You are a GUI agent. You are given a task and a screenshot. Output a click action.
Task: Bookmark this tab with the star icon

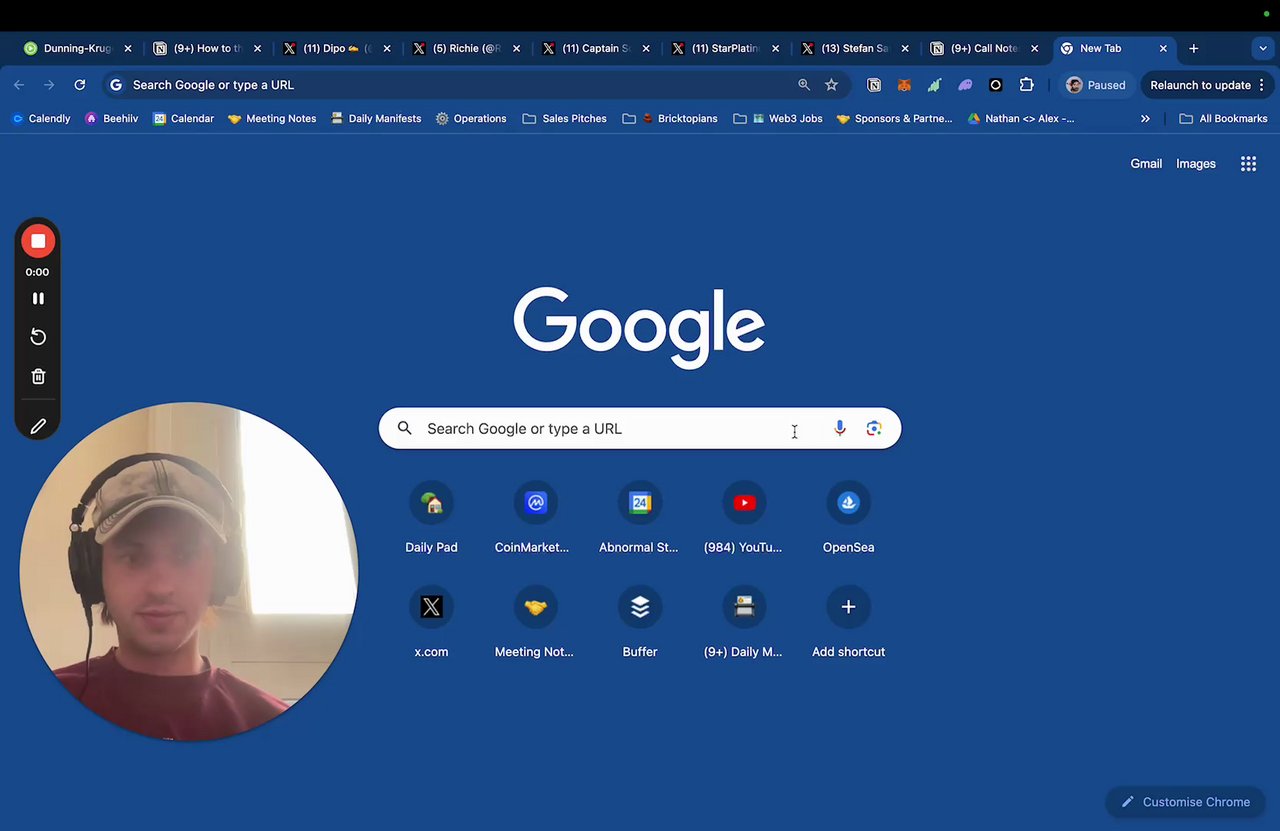(831, 85)
